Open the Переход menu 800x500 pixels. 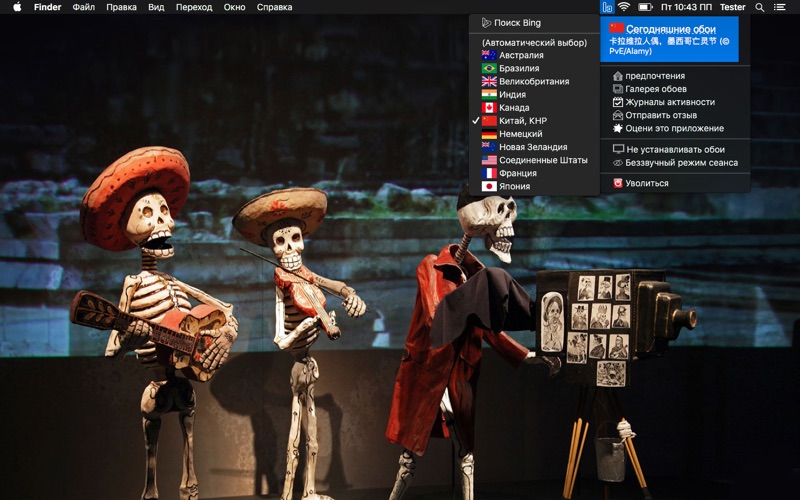[194, 7]
